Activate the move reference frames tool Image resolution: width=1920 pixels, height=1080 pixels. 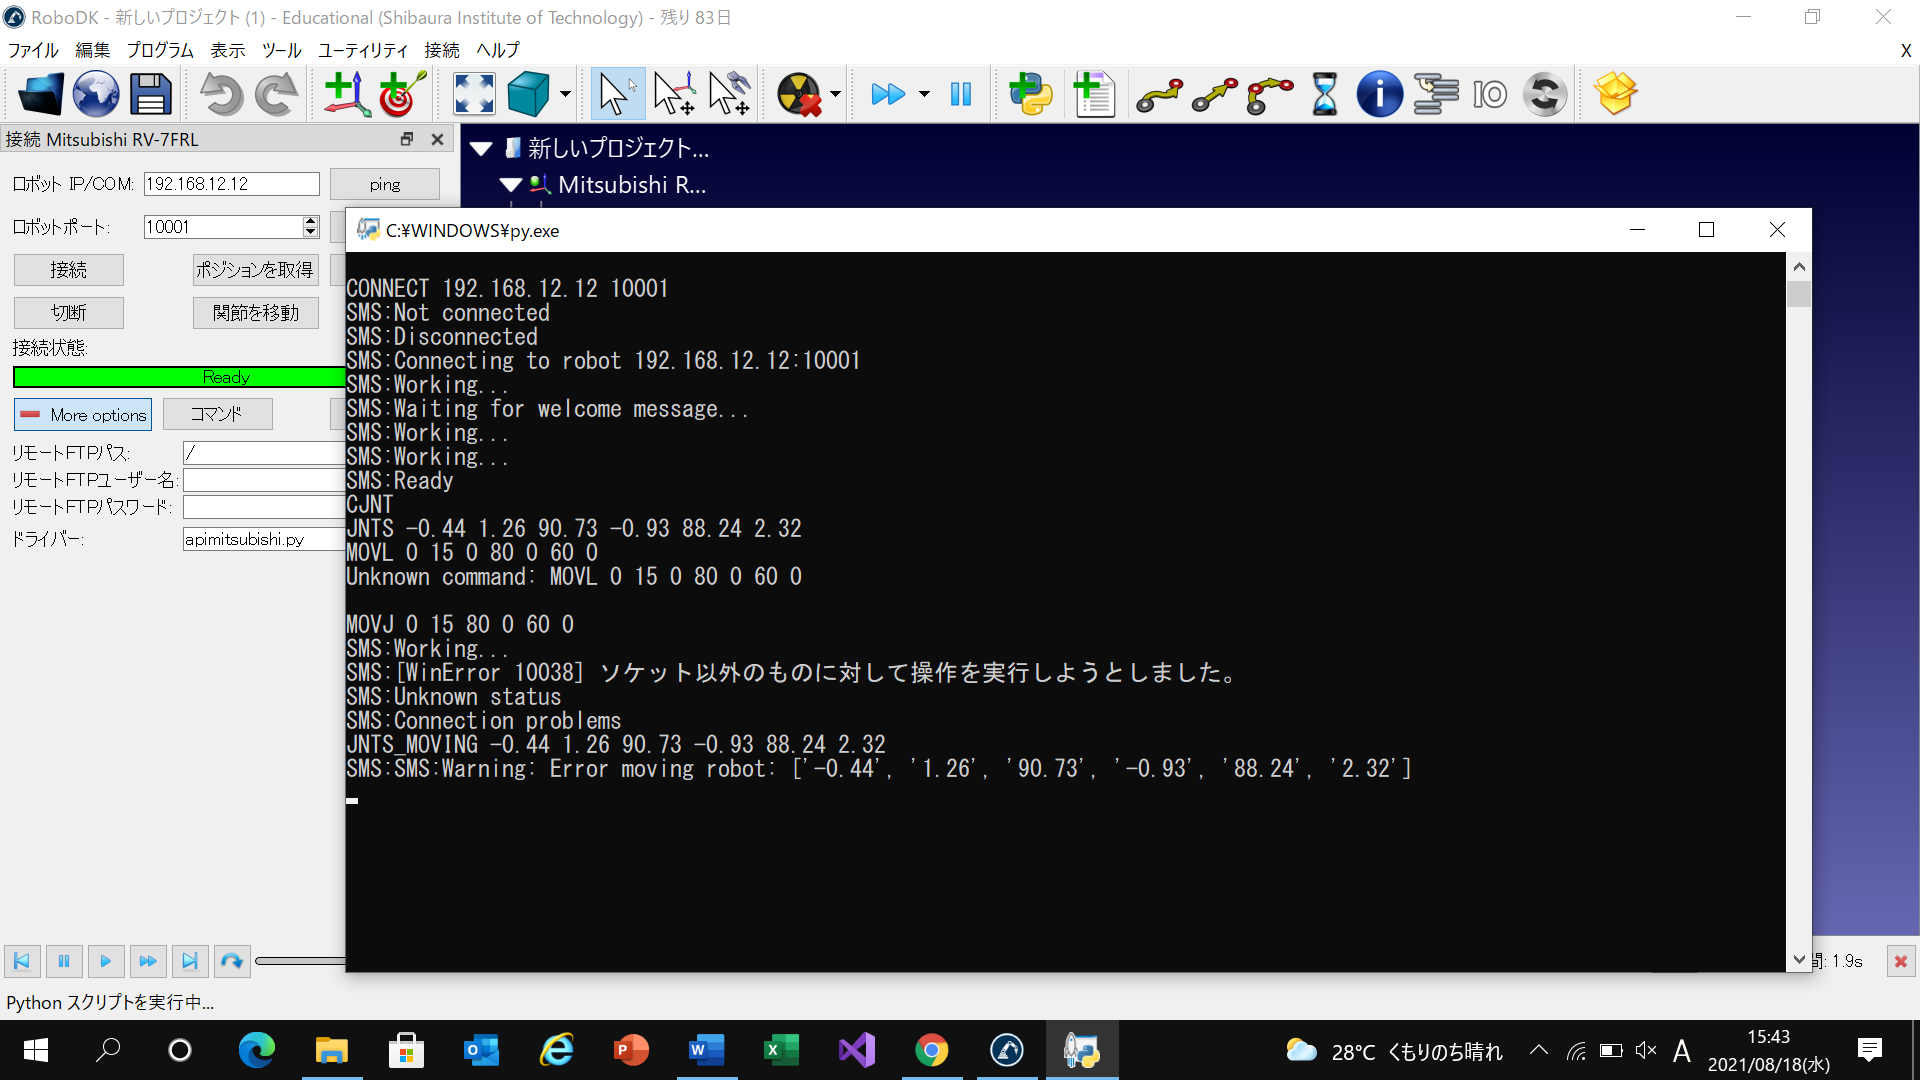[674, 95]
